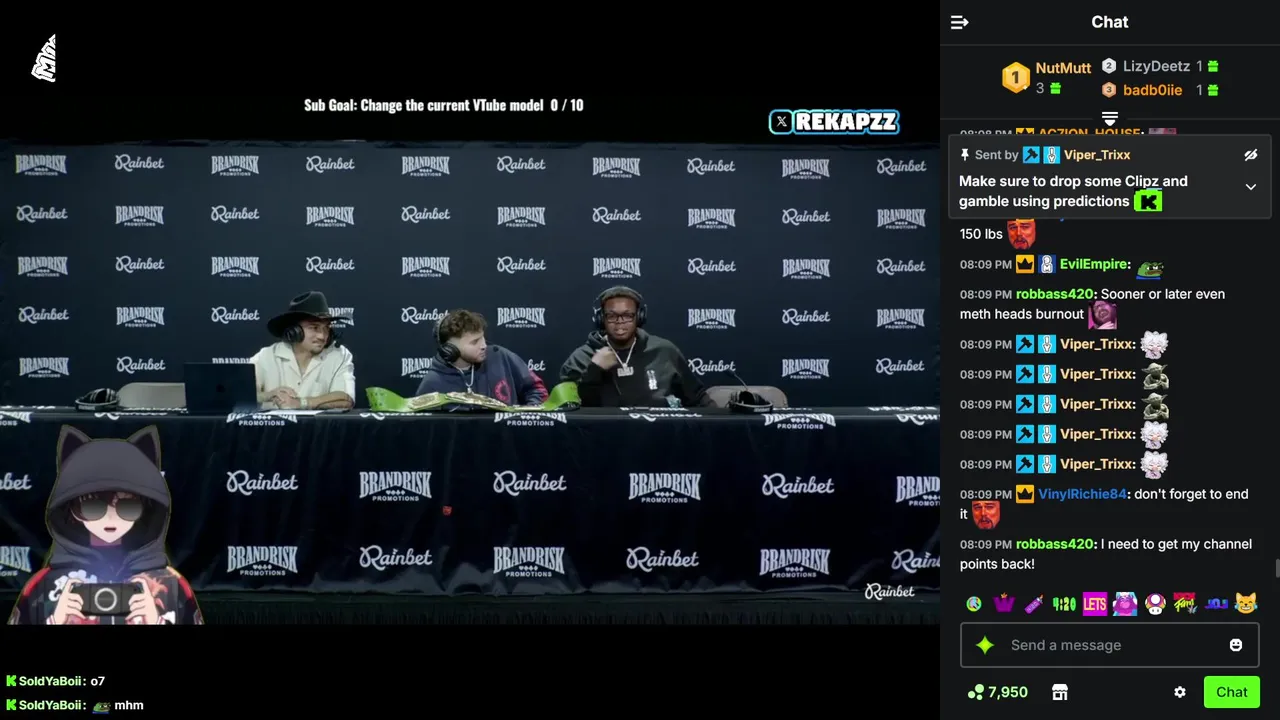
Task: Select the mushroom quick emote
Action: [x=1155, y=604]
